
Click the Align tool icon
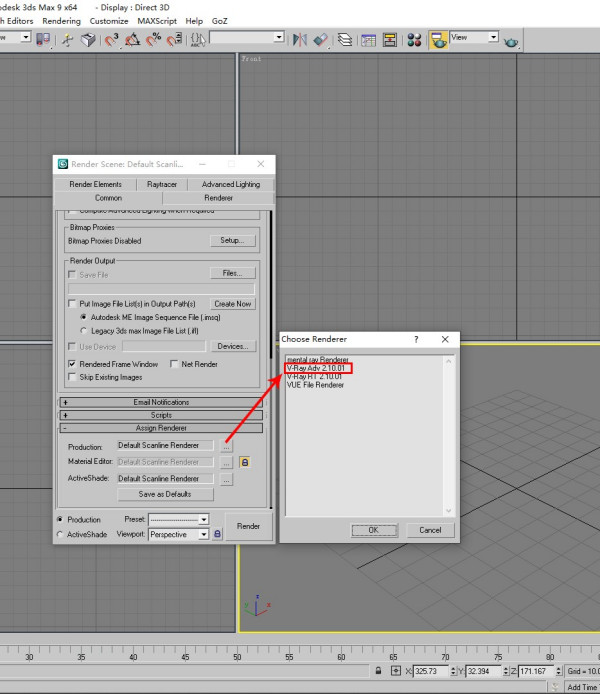pos(321,39)
